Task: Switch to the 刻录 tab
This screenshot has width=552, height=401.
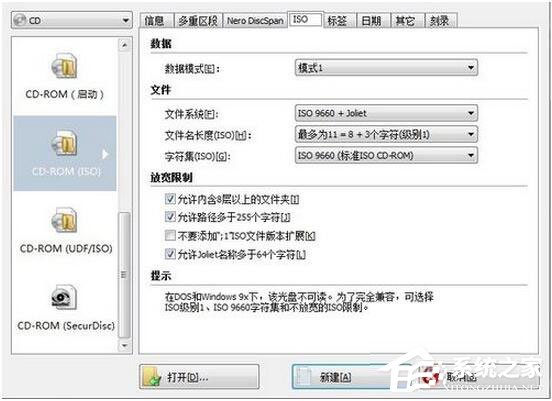Action: [x=441, y=21]
